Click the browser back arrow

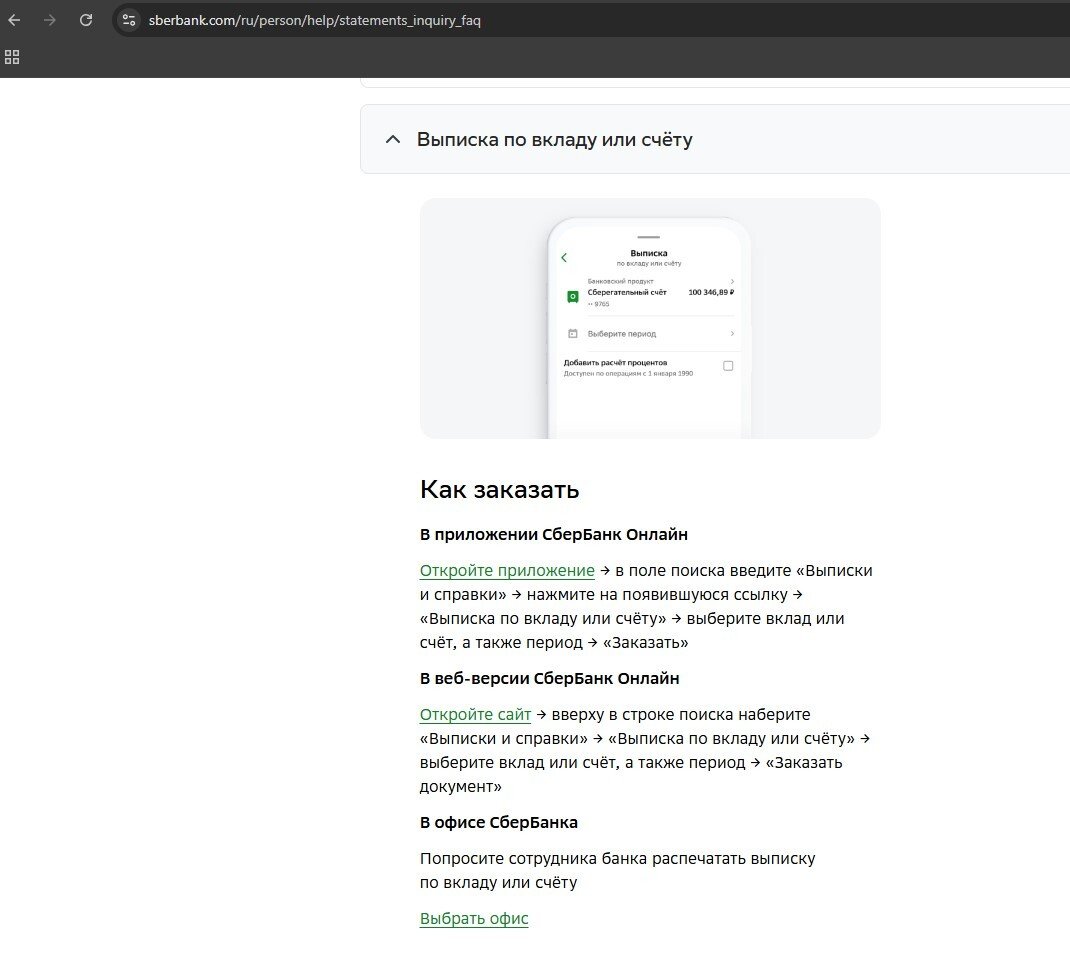pos(14,20)
